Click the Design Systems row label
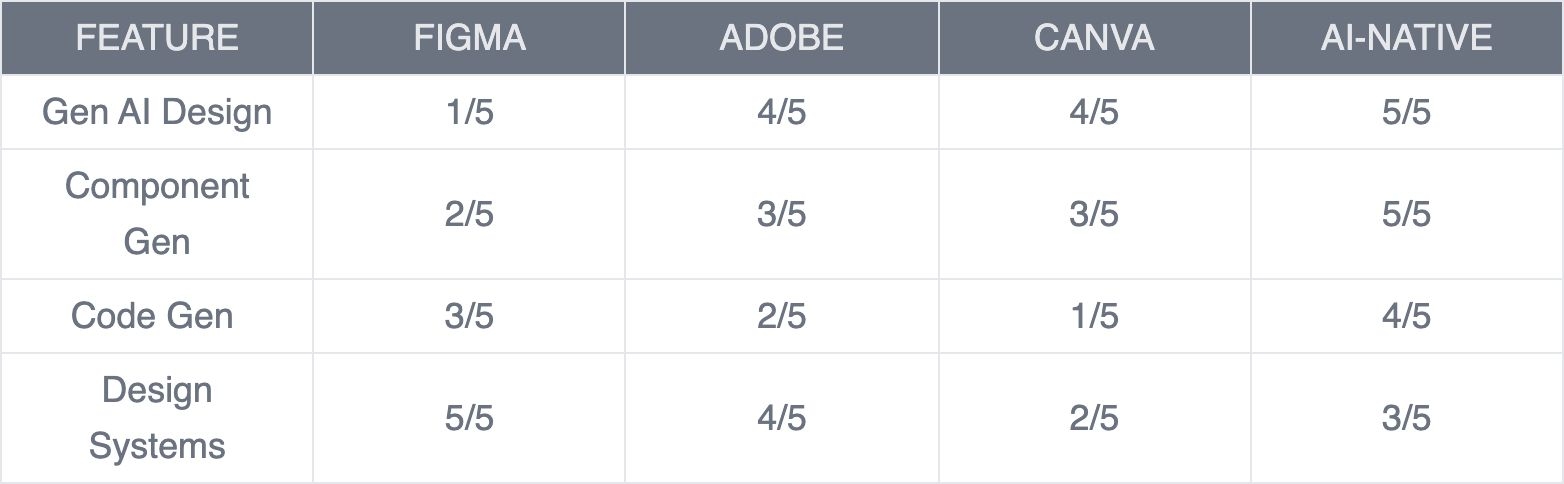Screen dimensions: 1564x484 [x=157, y=418]
